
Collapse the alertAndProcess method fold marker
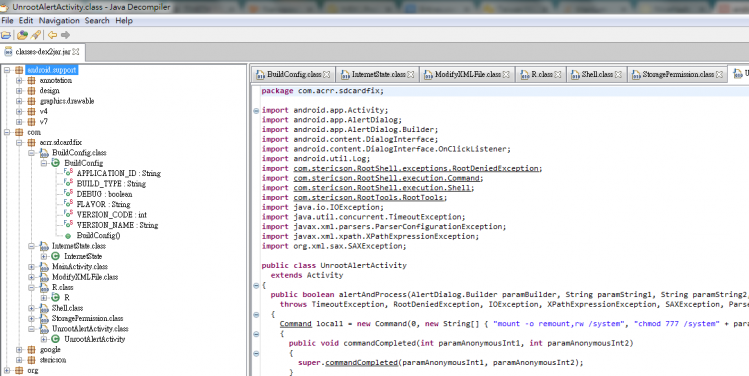click(x=256, y=314)
